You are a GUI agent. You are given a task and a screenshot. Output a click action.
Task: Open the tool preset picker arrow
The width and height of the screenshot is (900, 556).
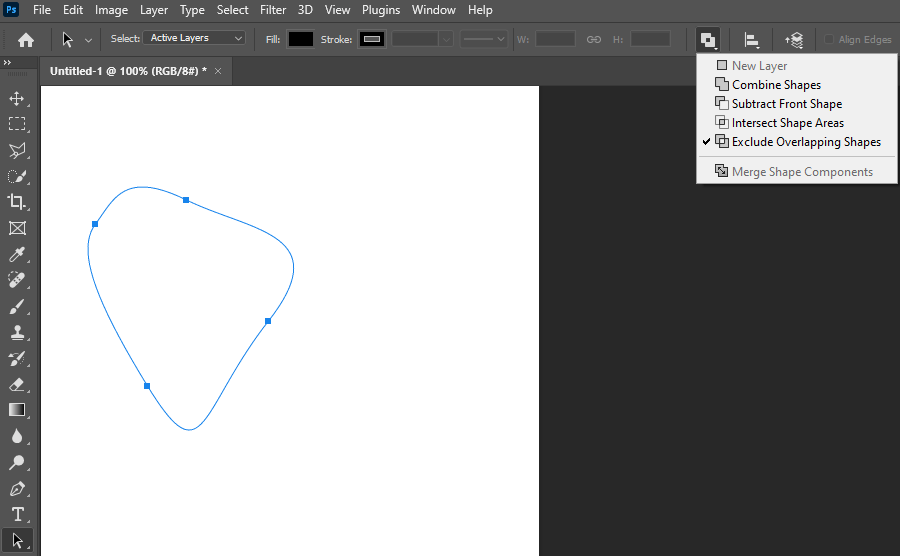[88, 40]
